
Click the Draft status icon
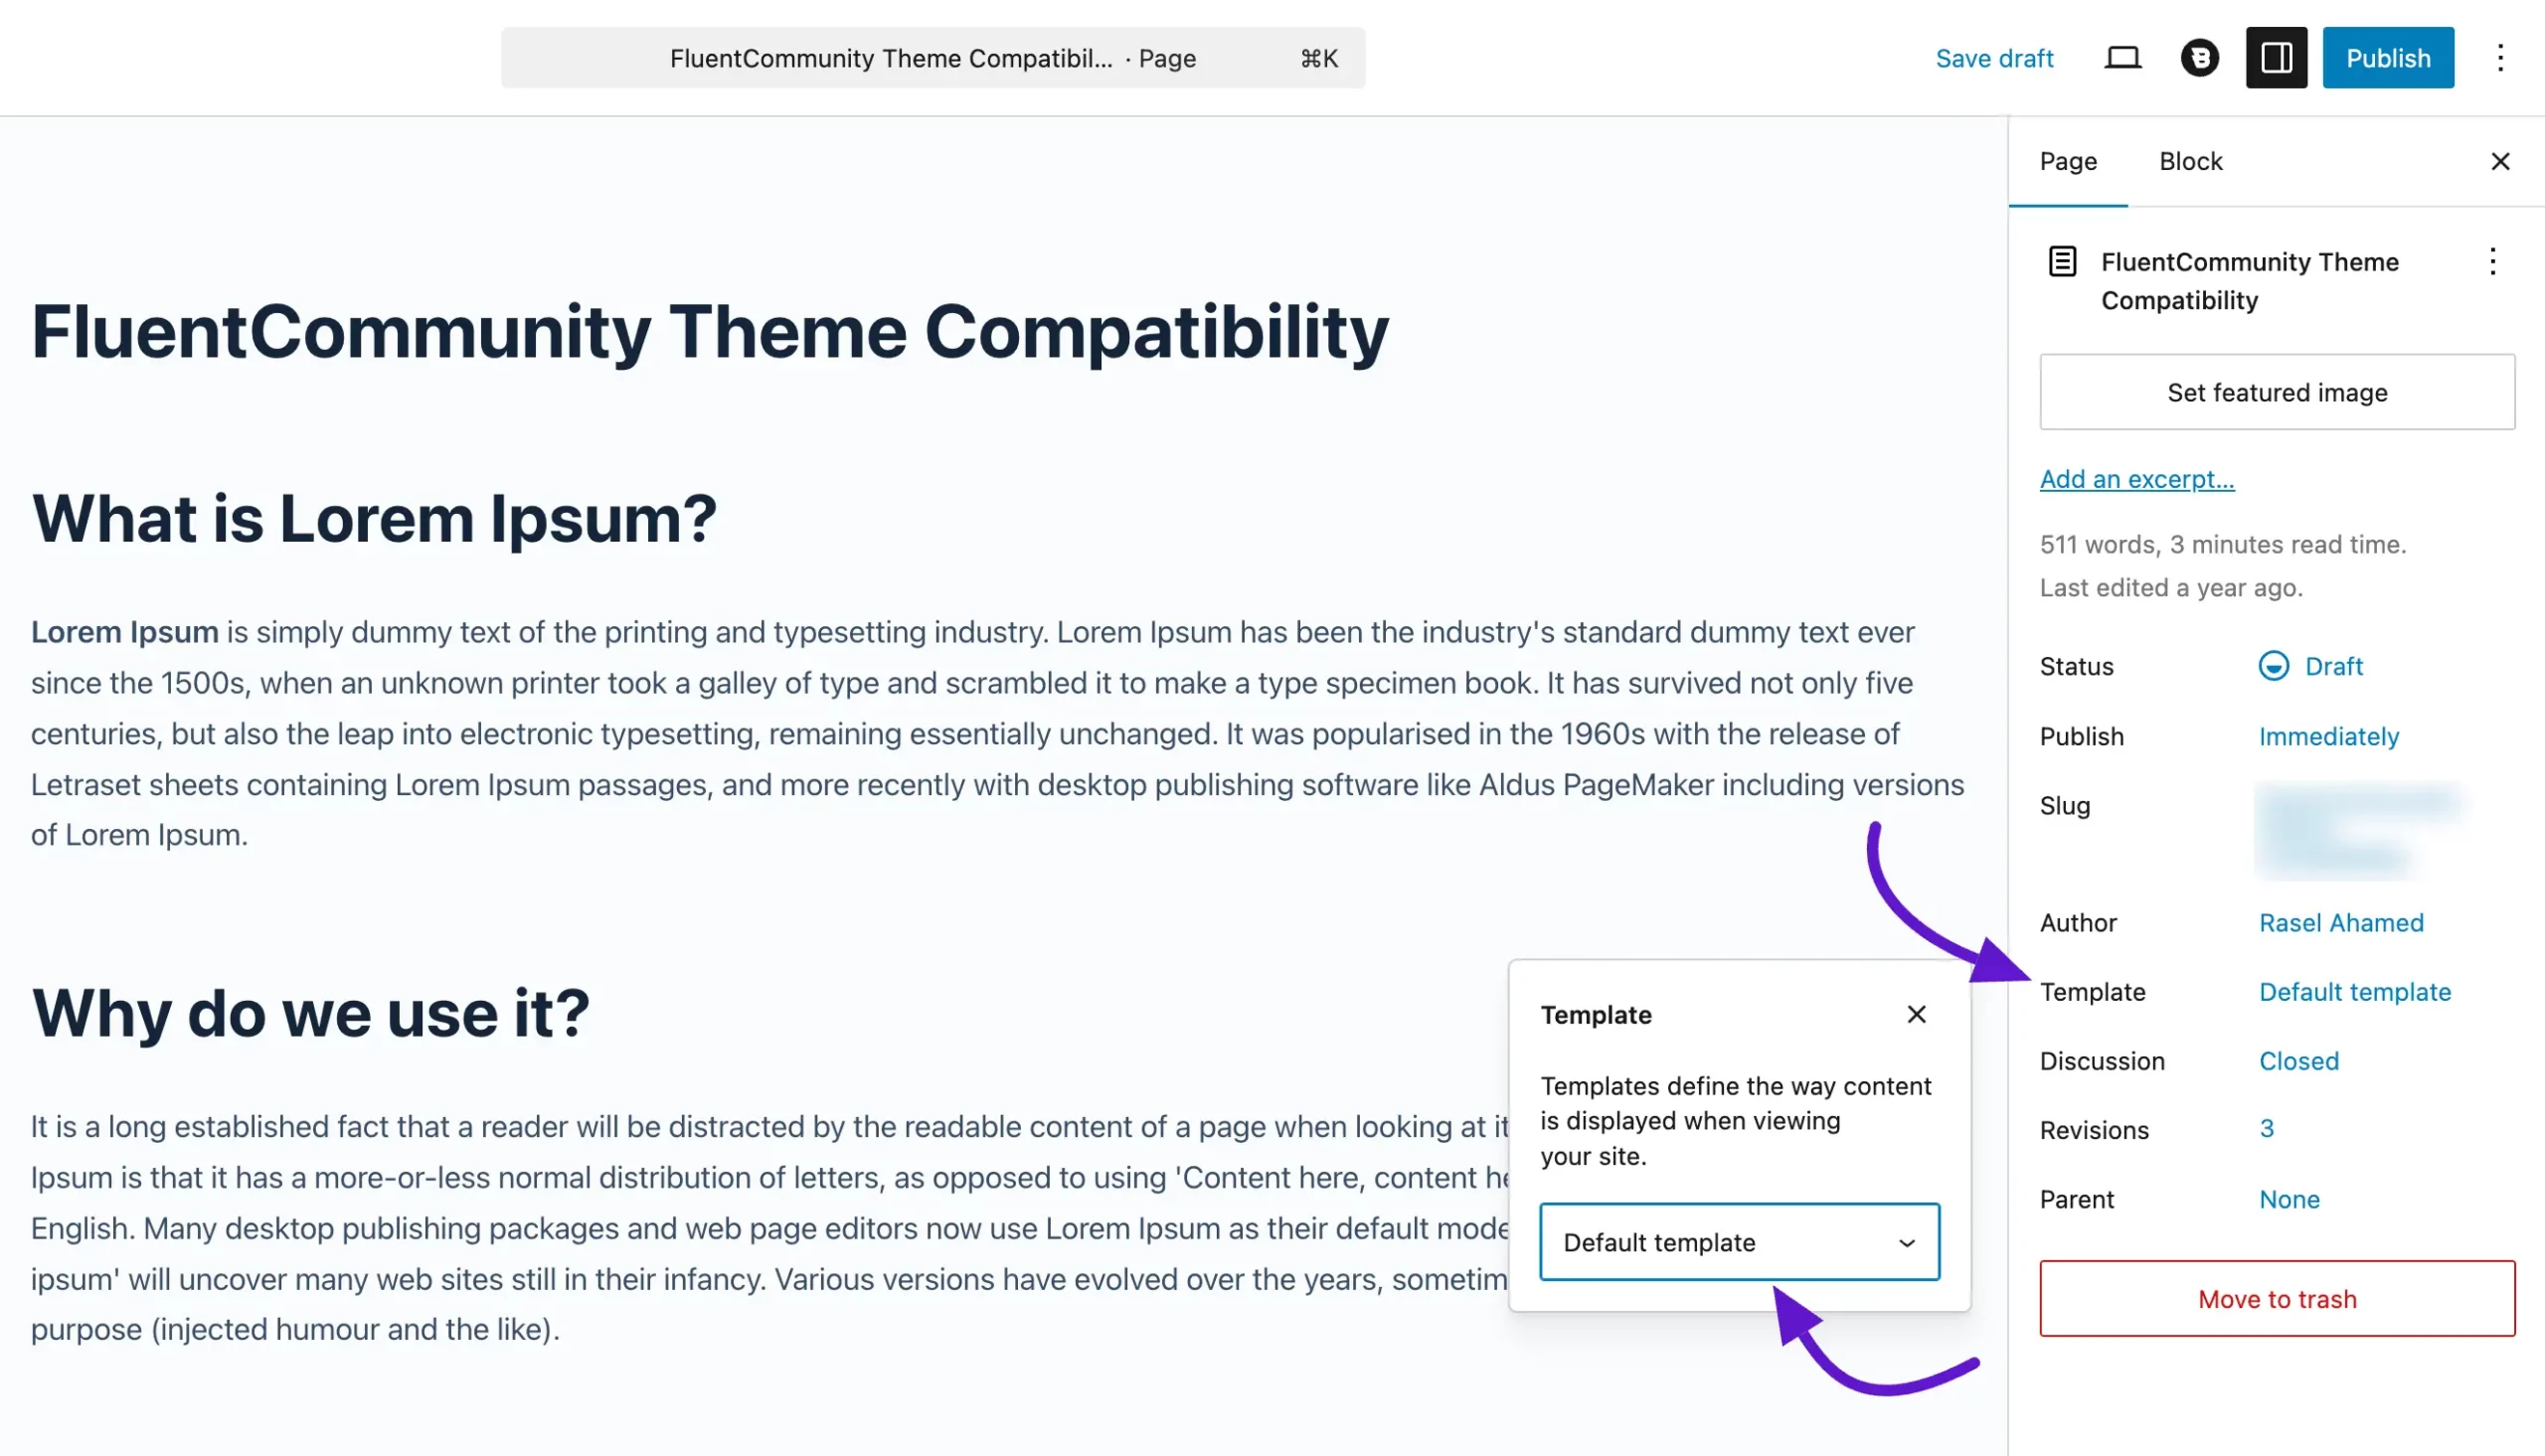click(x=2273, y=666)
